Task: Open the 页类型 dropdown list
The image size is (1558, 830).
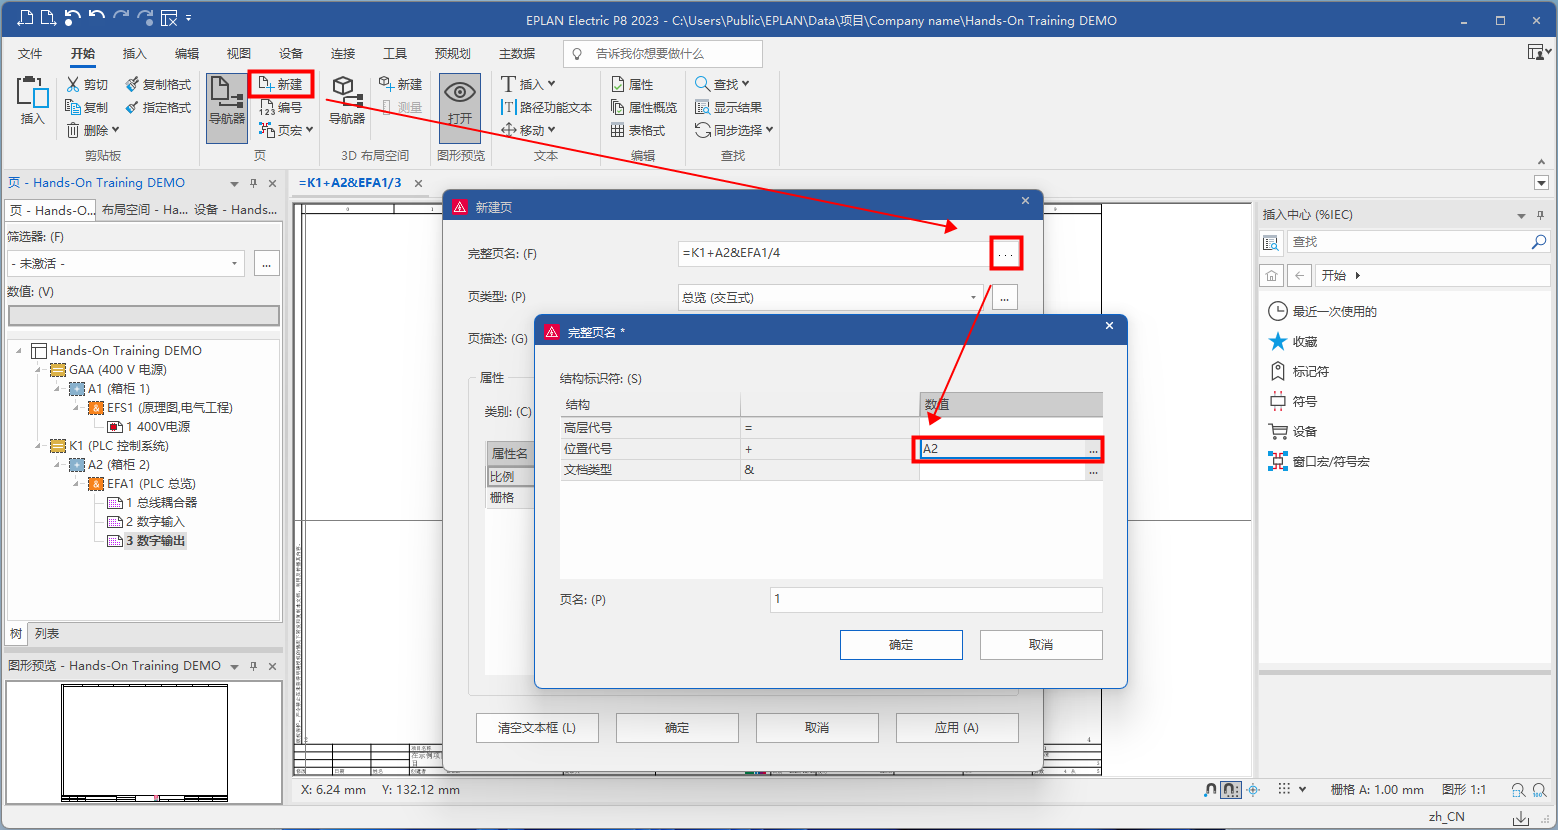Action: point(973,298)
